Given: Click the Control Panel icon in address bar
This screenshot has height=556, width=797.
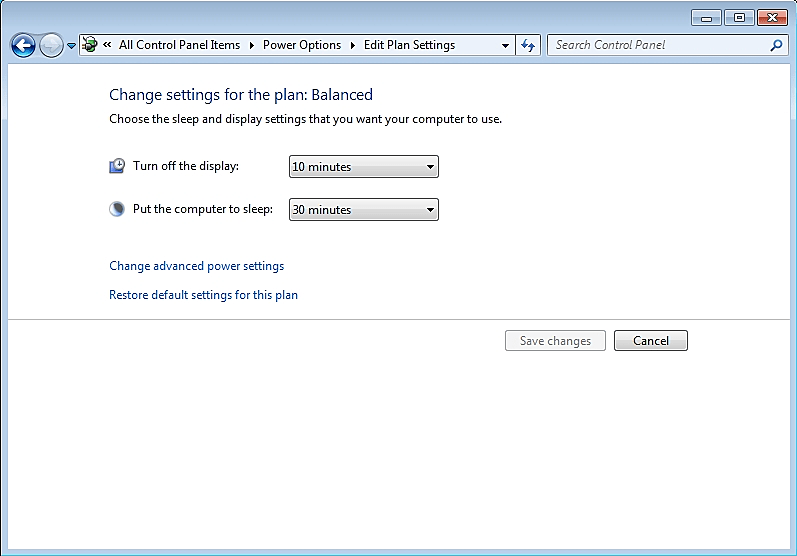Looking at the screenshot, I should (x=90, y=45).
